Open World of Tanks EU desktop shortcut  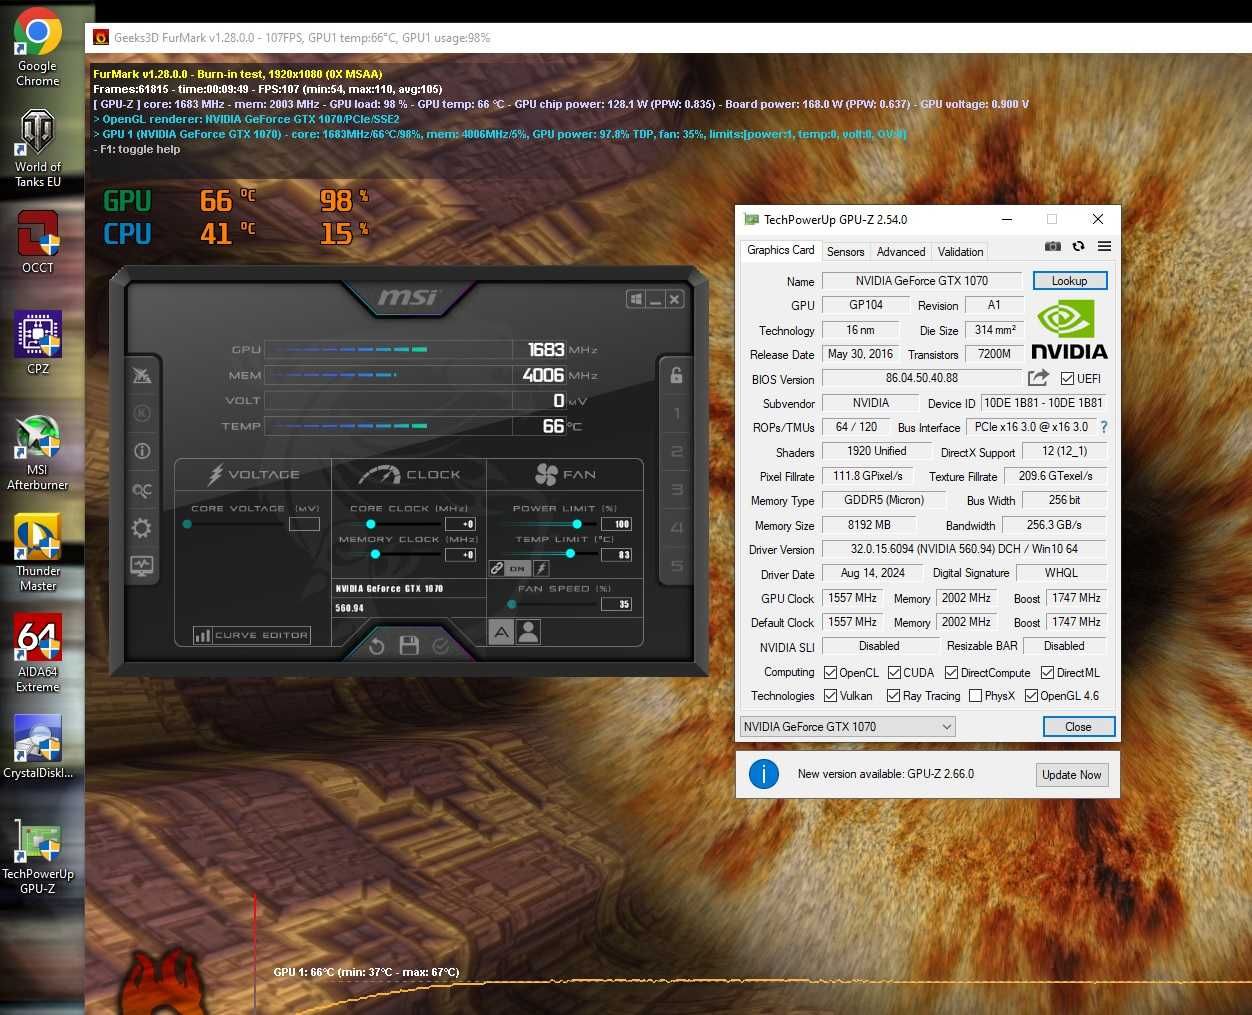click(x=38, y=148)
